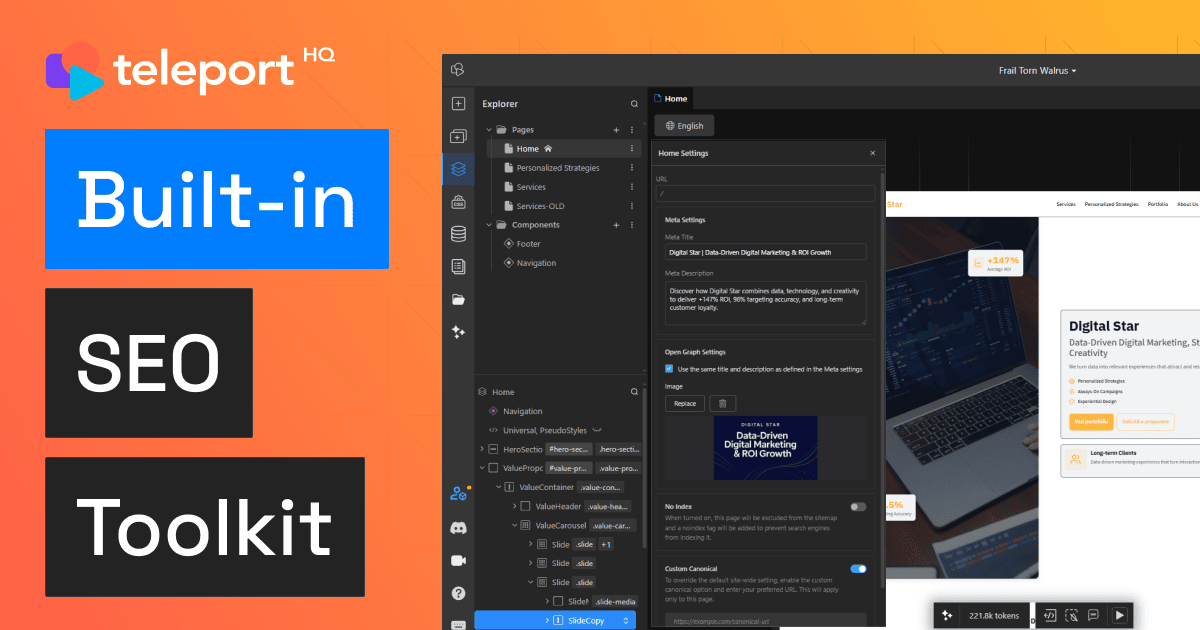Open the AI sparkle sidebar icon
The image size is (1200, 630).
click(x=458, y=331)
